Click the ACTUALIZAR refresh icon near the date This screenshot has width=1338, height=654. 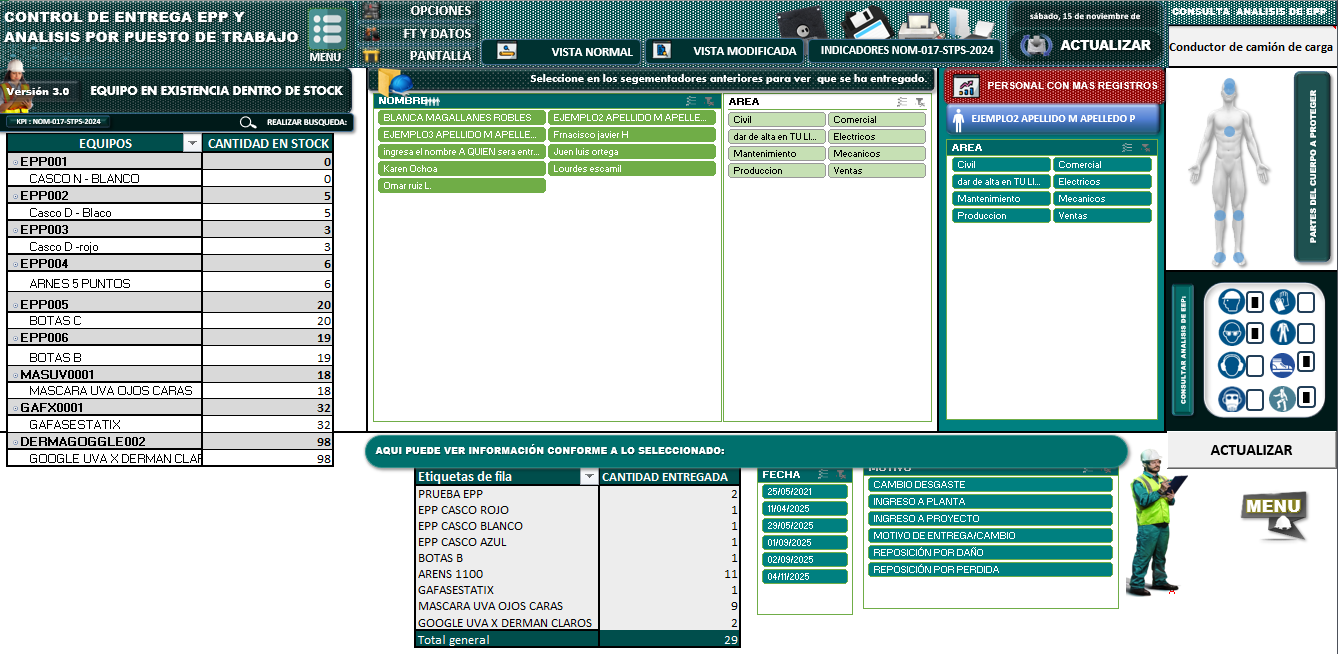pos(1035,43)
